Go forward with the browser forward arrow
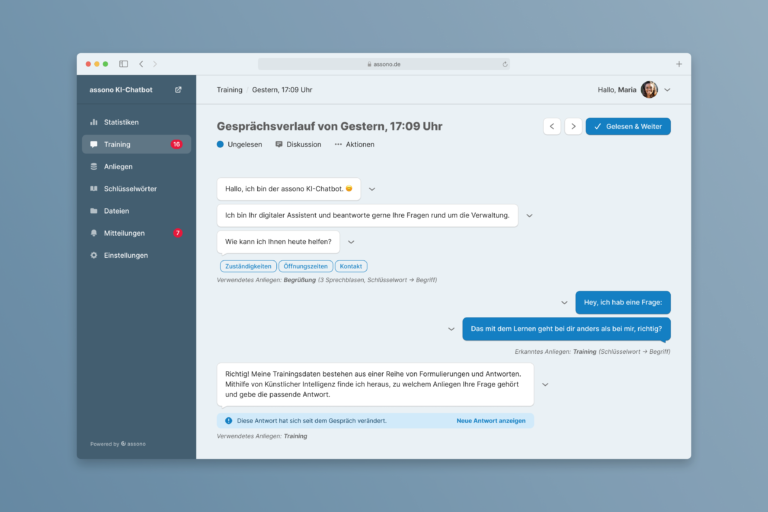Image resolution: width=768 pixels, height=512 pixels. [x=155, y=64]
